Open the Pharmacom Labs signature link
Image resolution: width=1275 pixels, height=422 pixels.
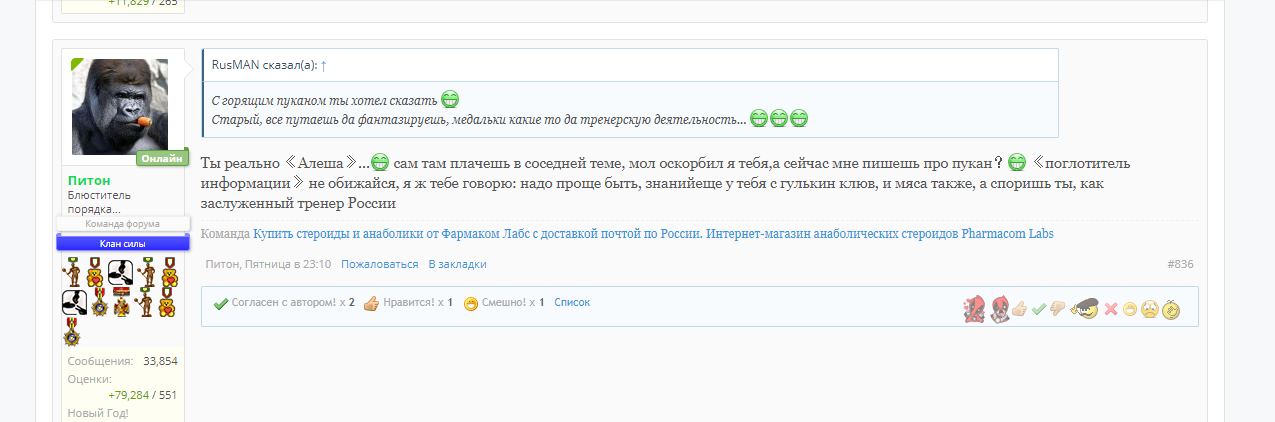point(652,234)
